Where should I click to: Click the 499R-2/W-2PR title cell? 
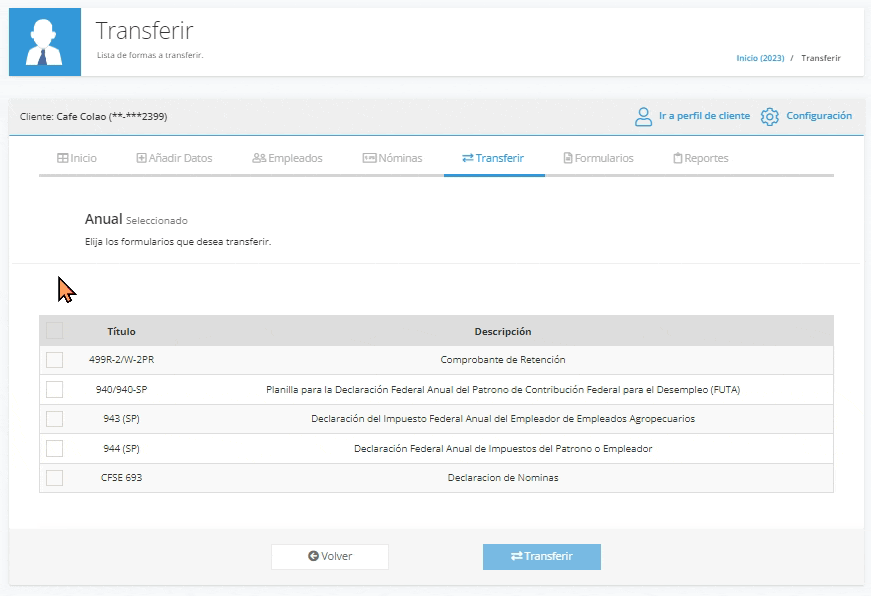tap(122, 359)
